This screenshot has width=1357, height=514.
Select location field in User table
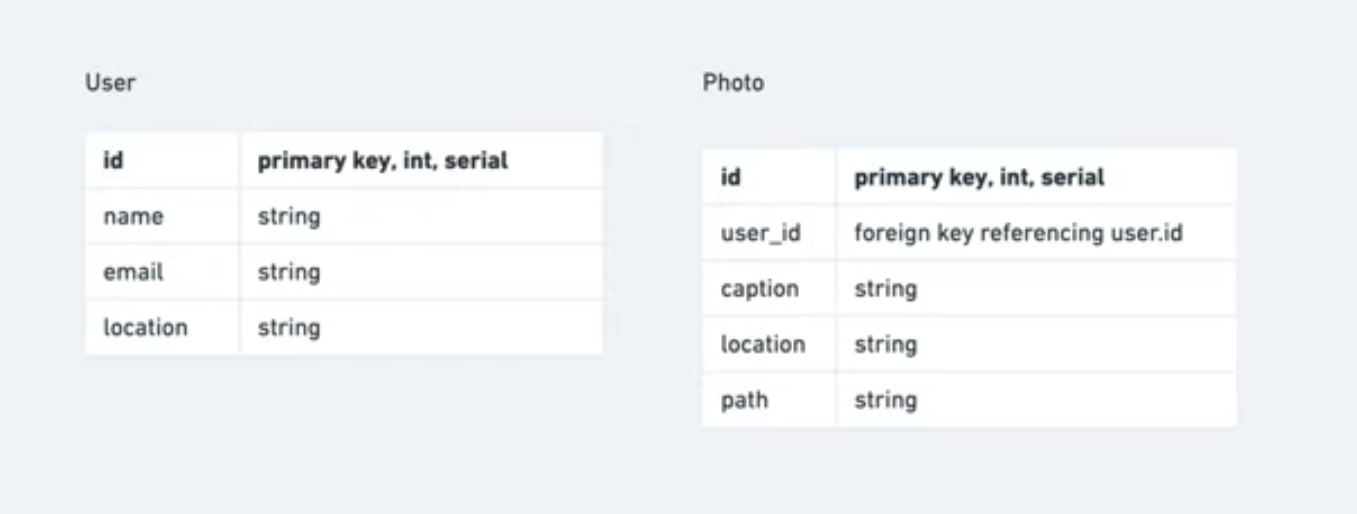145,328
